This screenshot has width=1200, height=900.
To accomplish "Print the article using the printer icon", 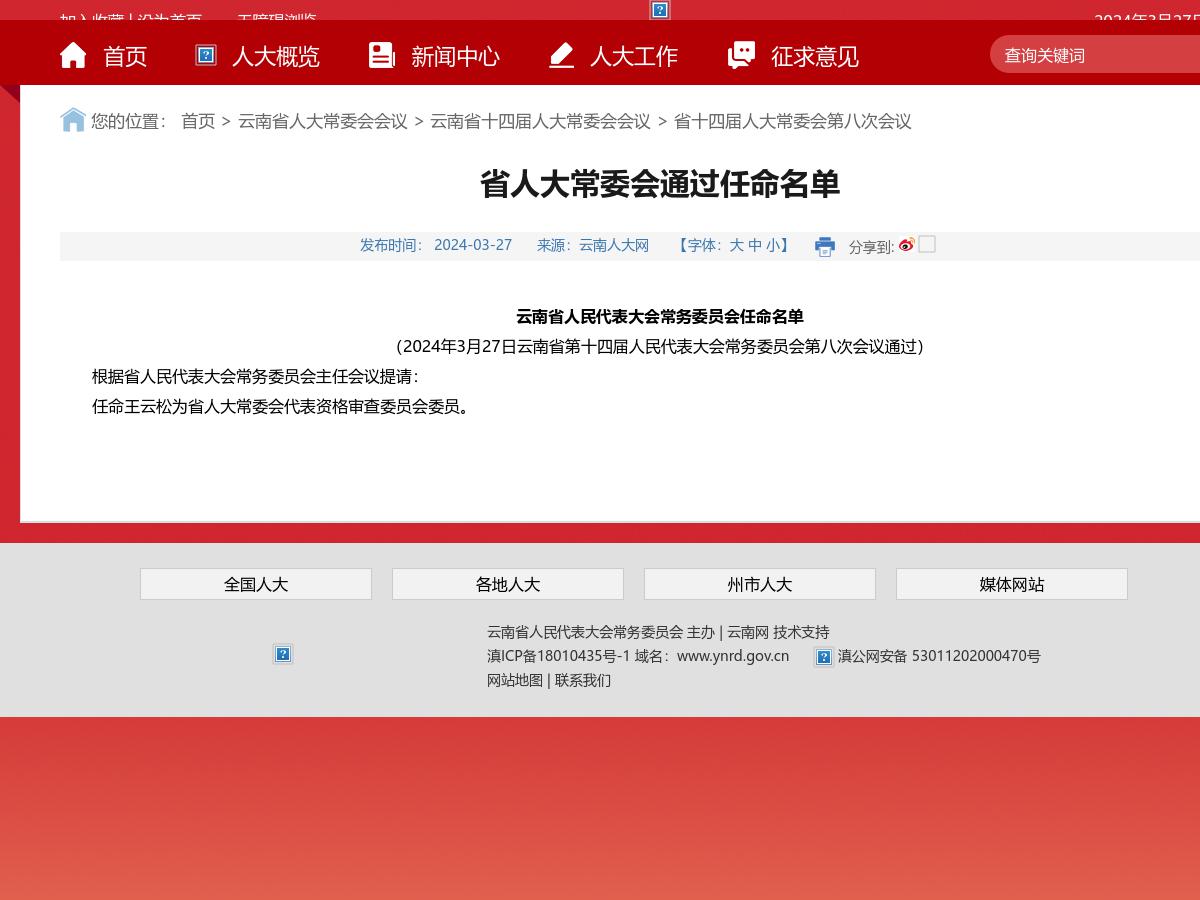I will [825, 246].
